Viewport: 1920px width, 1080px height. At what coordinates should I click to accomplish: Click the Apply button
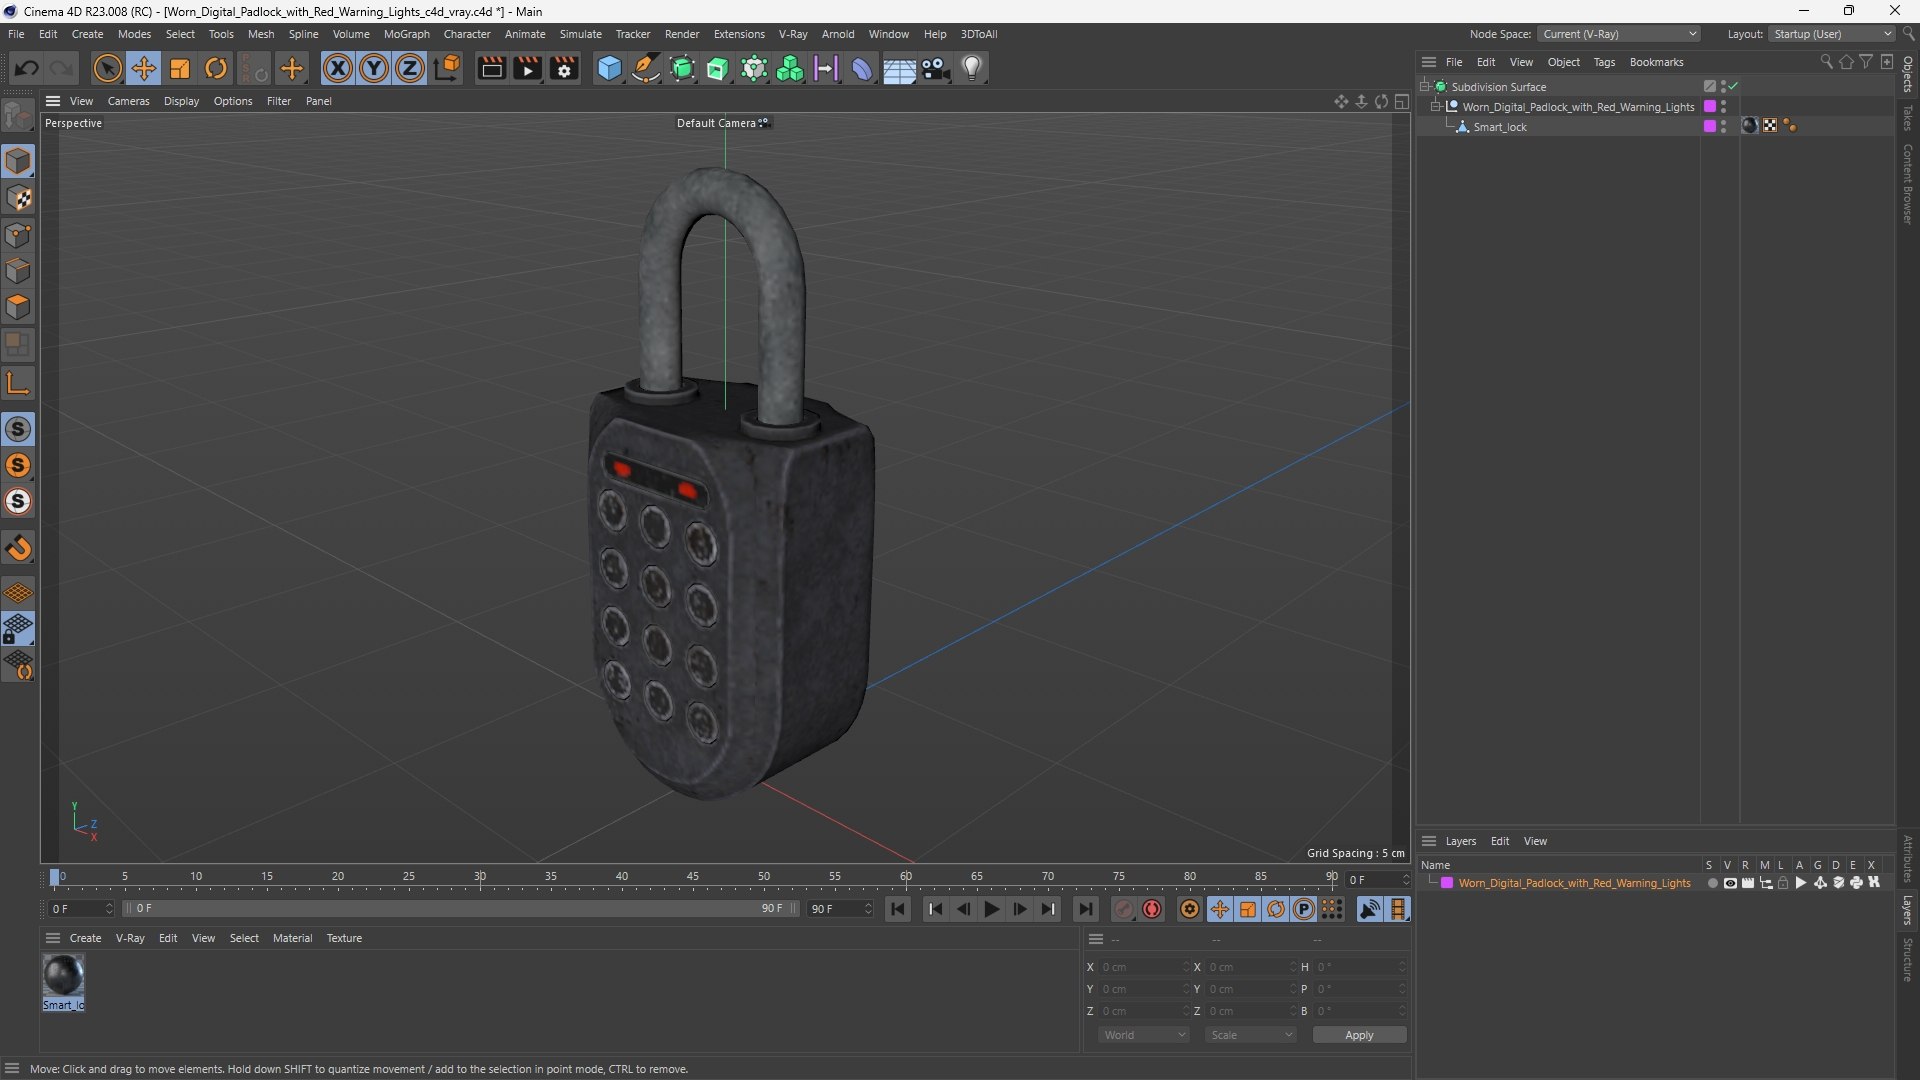[x=1359, y=1035]
